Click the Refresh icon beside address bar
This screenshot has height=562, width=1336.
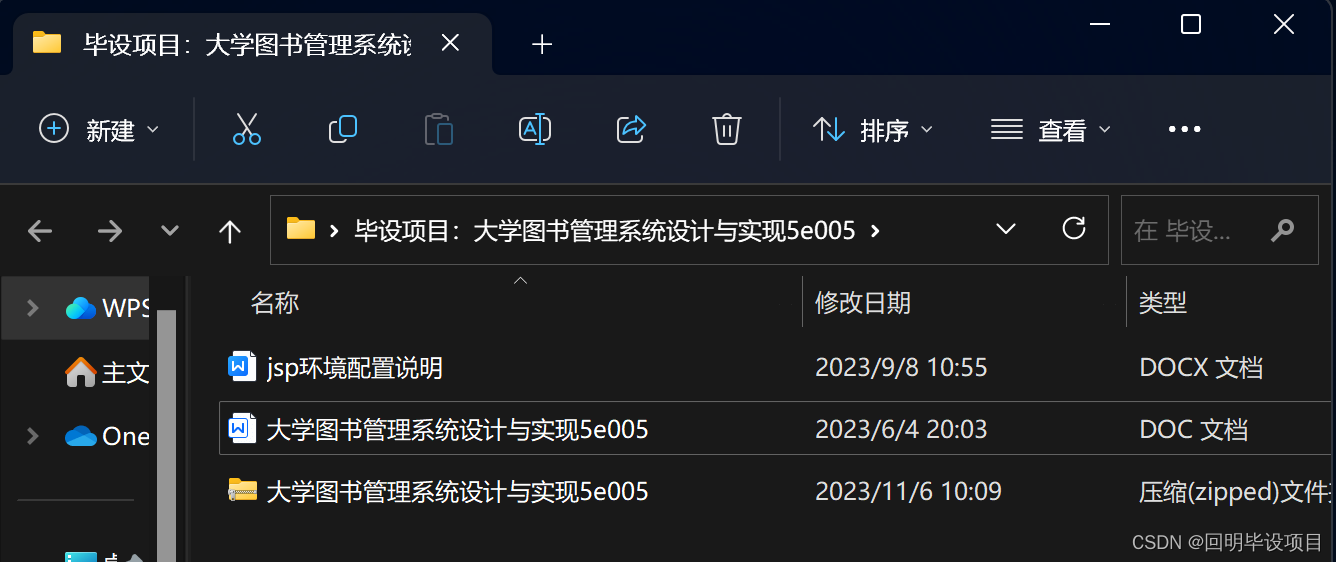pos(1073,229)
